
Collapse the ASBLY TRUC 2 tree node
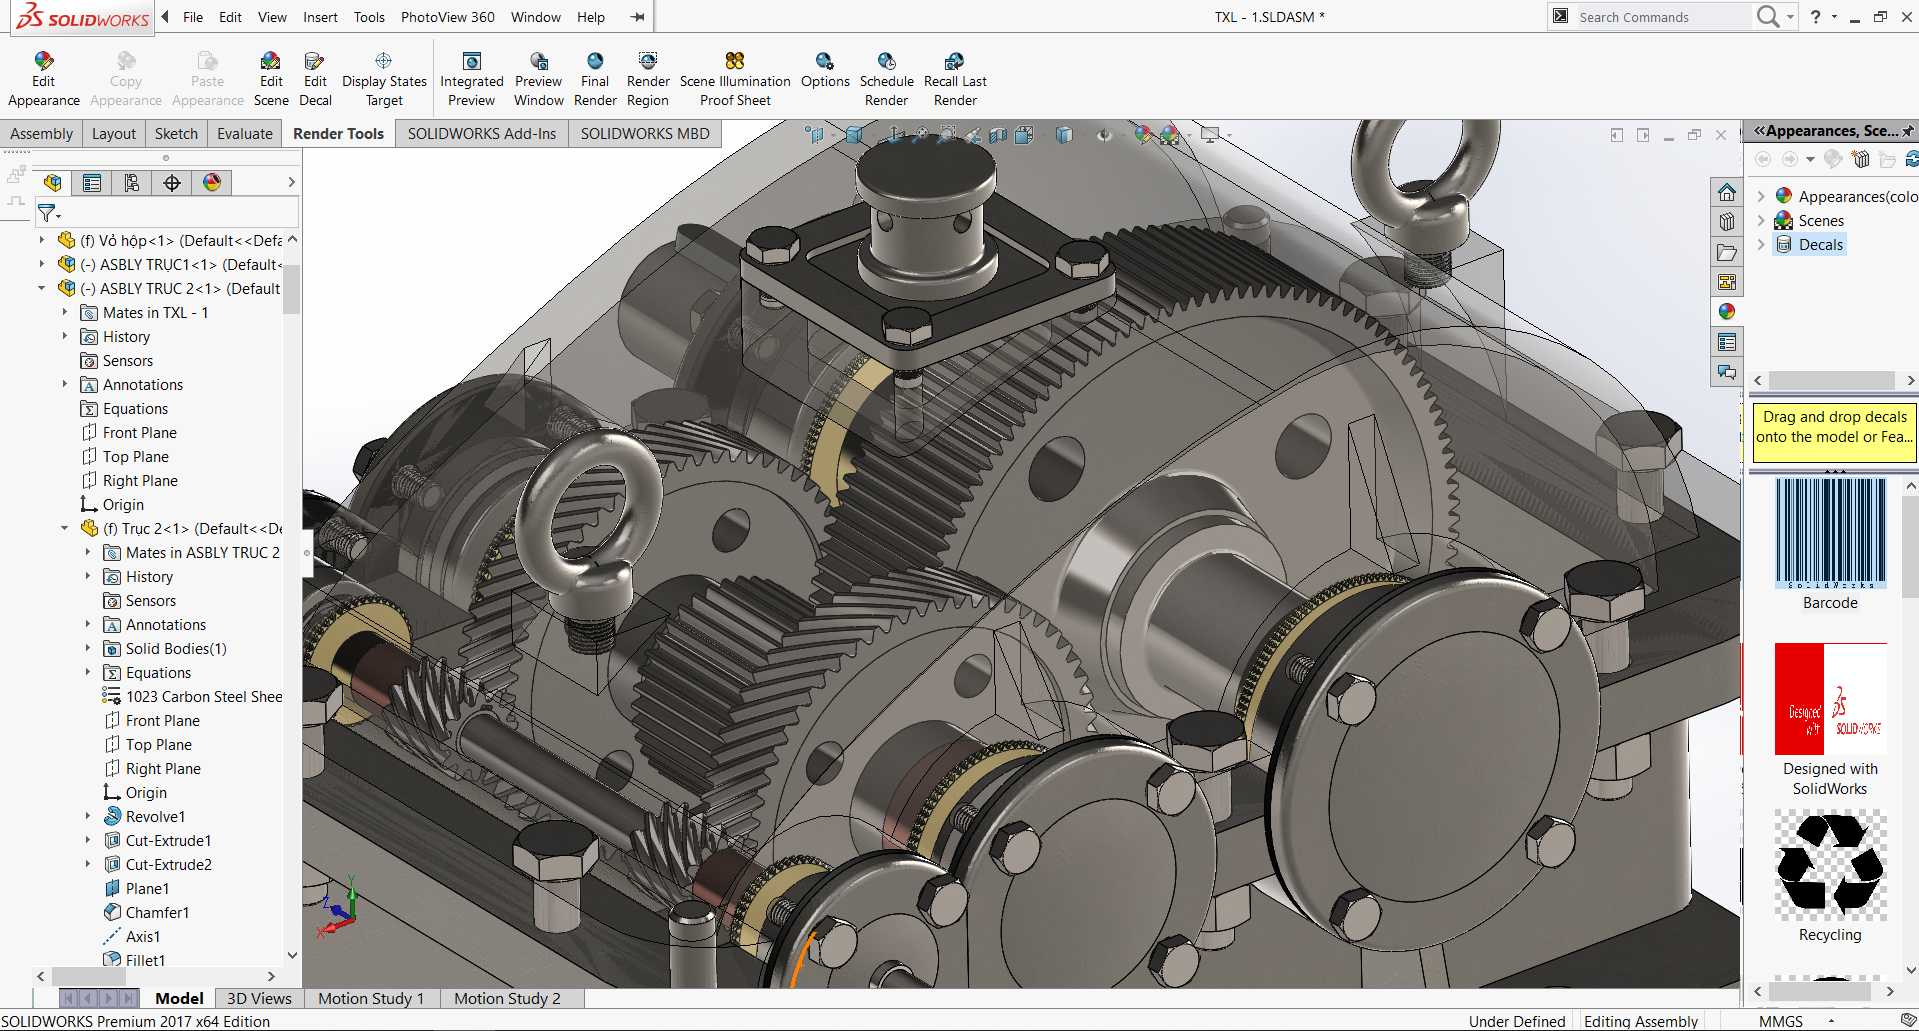click(x=42, y=289)
